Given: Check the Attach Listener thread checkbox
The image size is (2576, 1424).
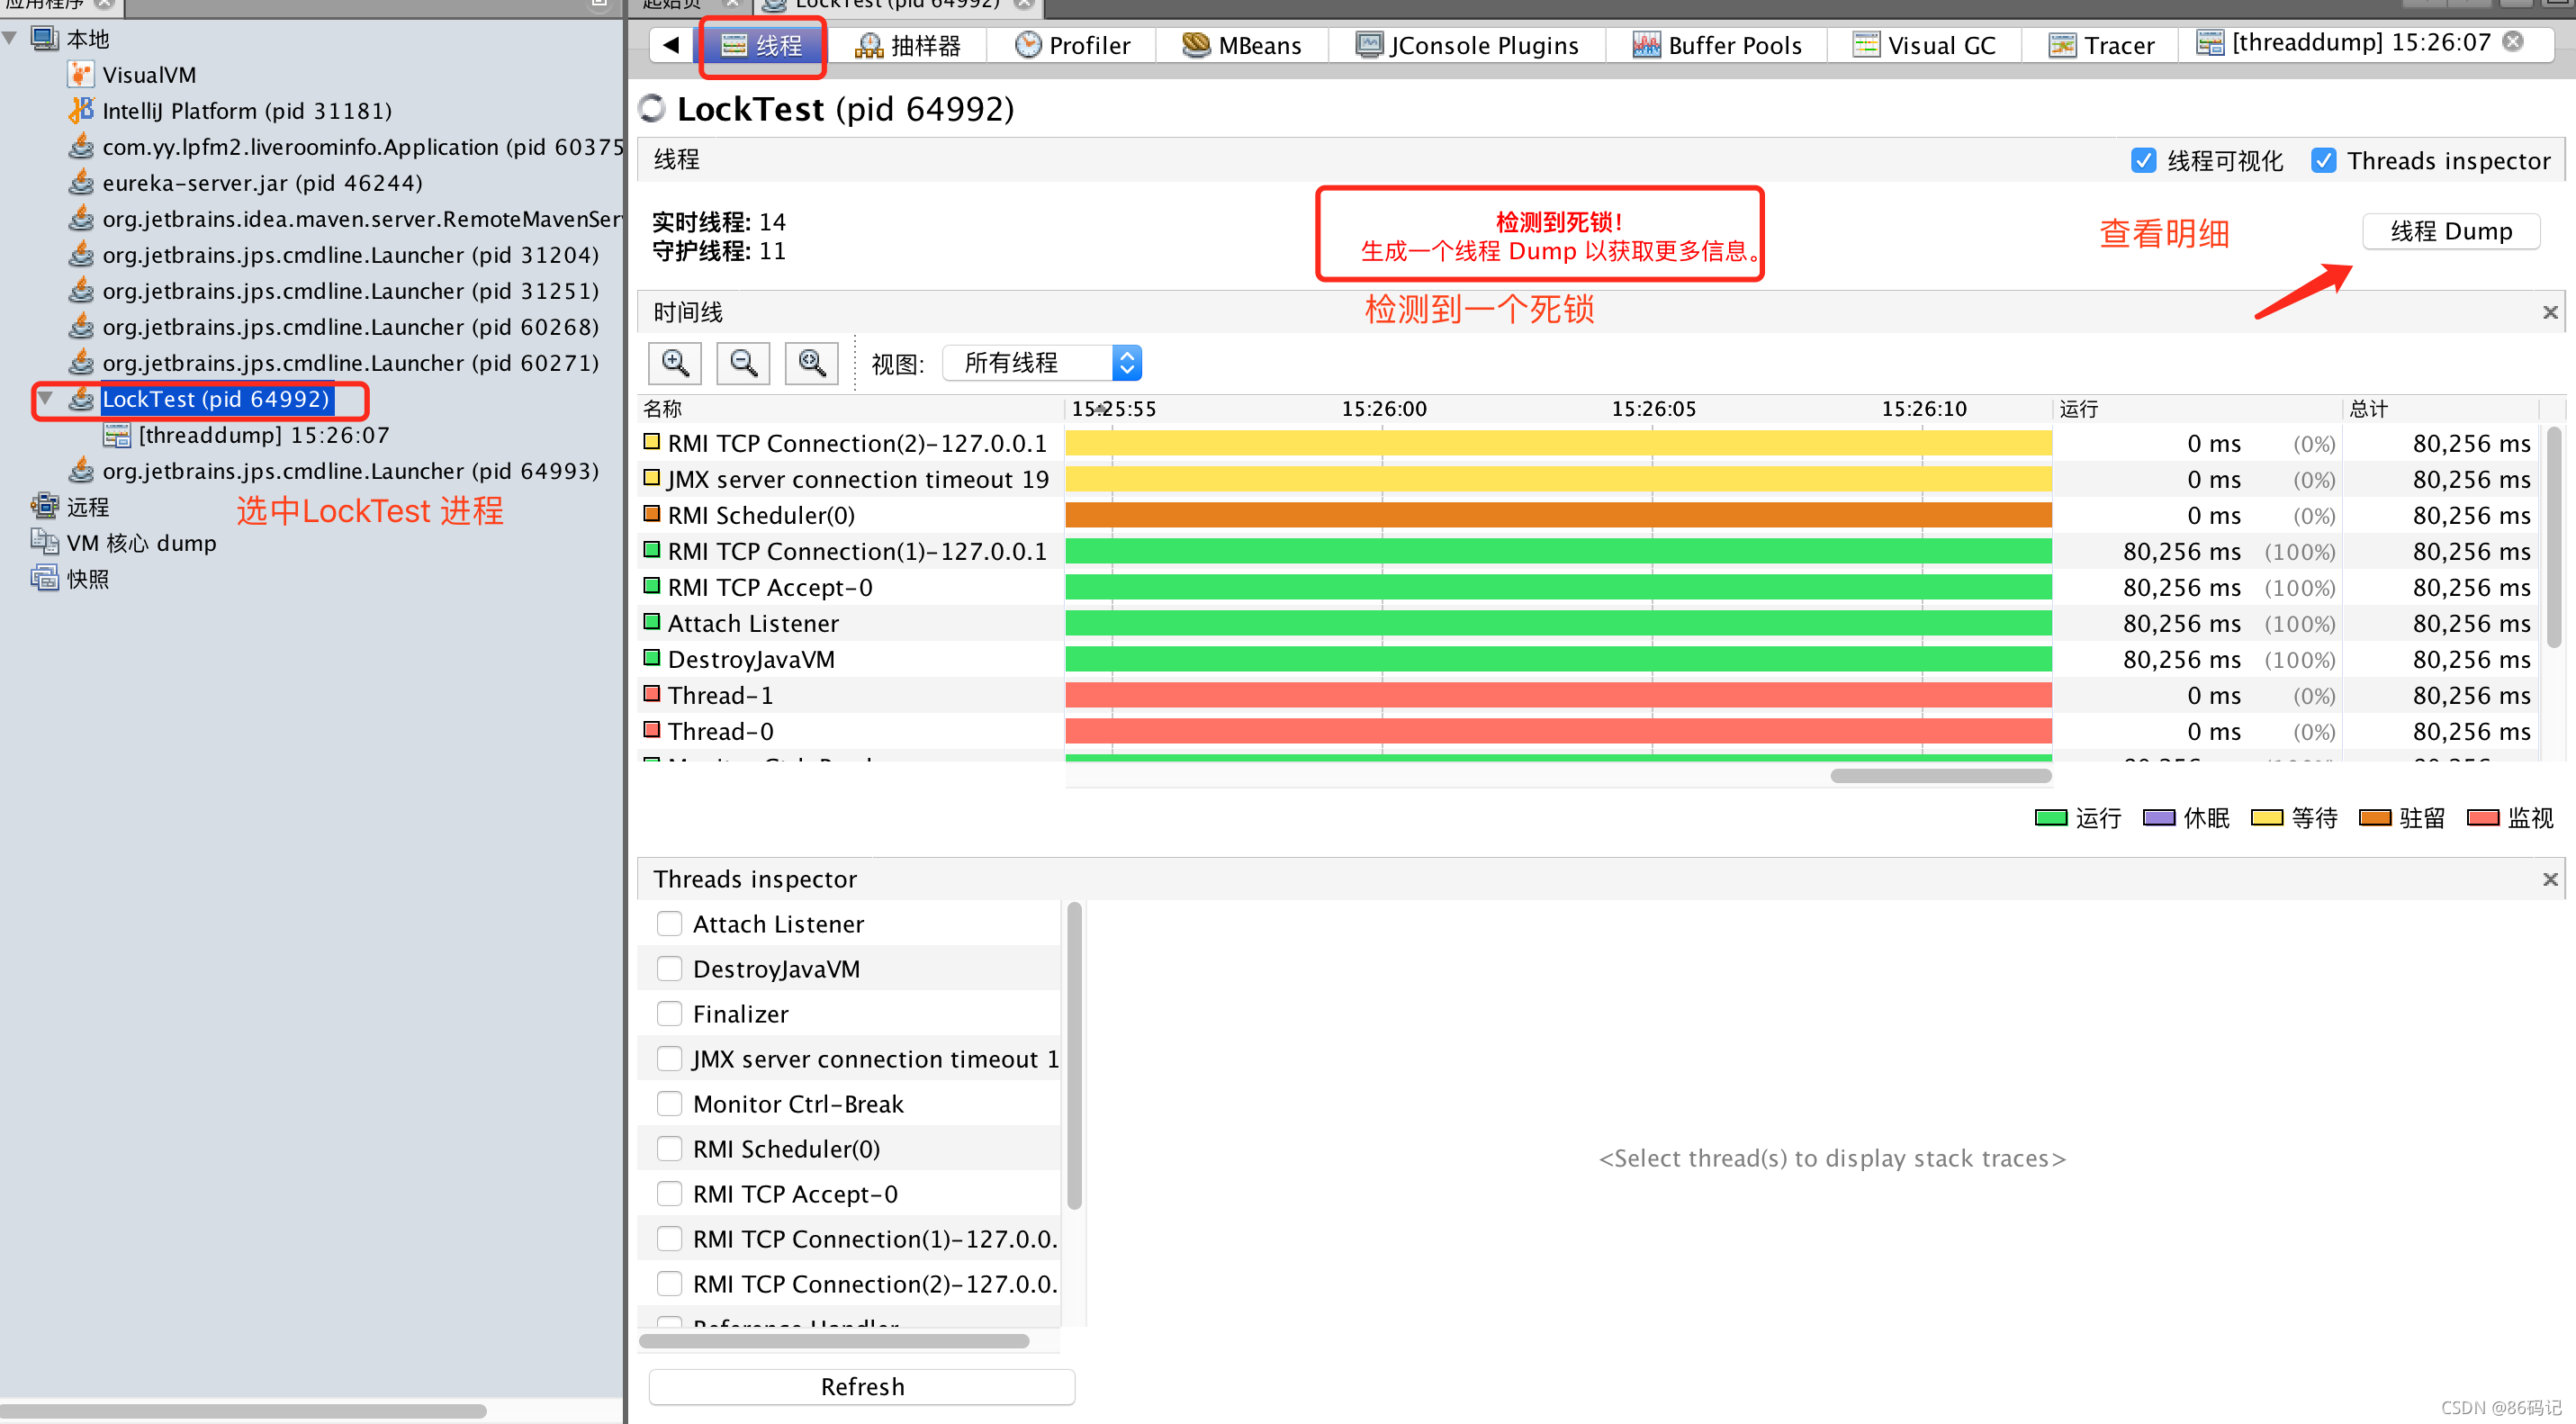Looking at the screenshot, I should click(669, 923).
